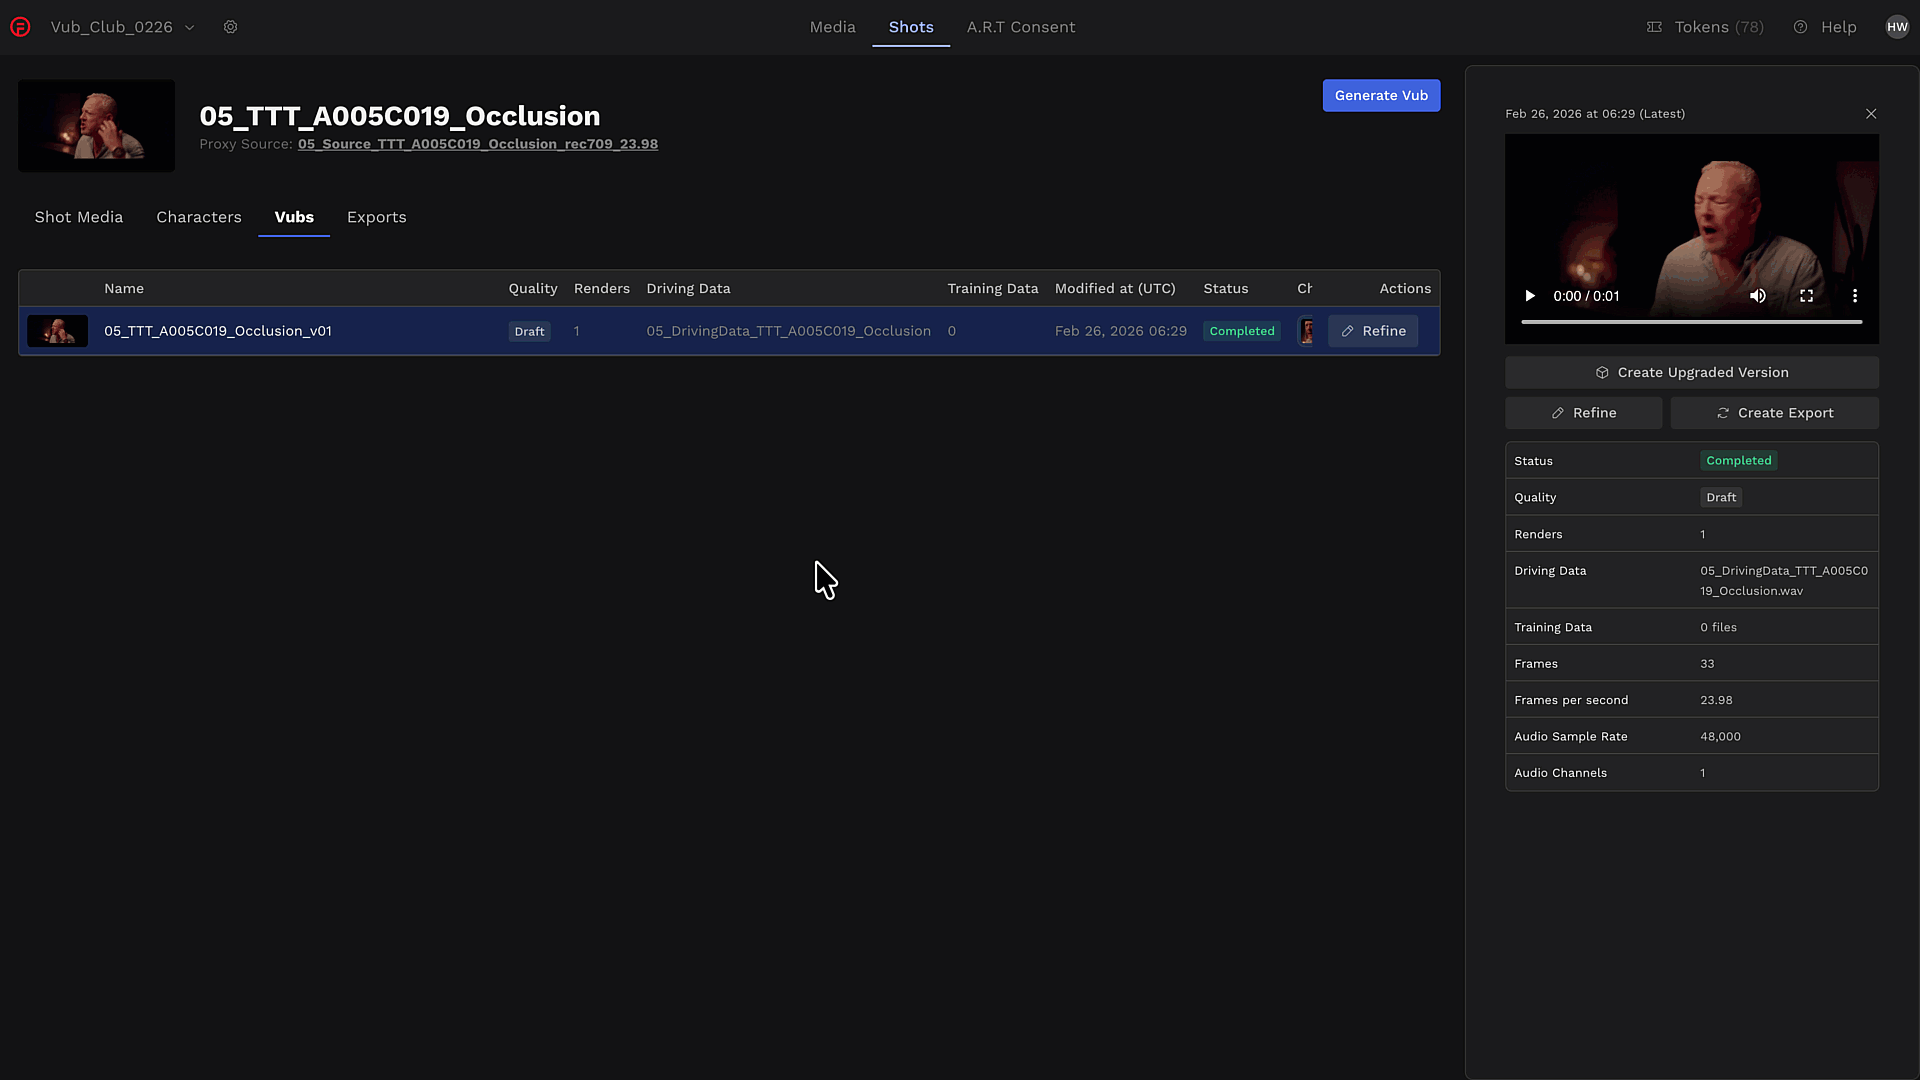Open the A.R.T Consent tab
Viewport: 1920px width, 1080px height.
pos(1020,27)
